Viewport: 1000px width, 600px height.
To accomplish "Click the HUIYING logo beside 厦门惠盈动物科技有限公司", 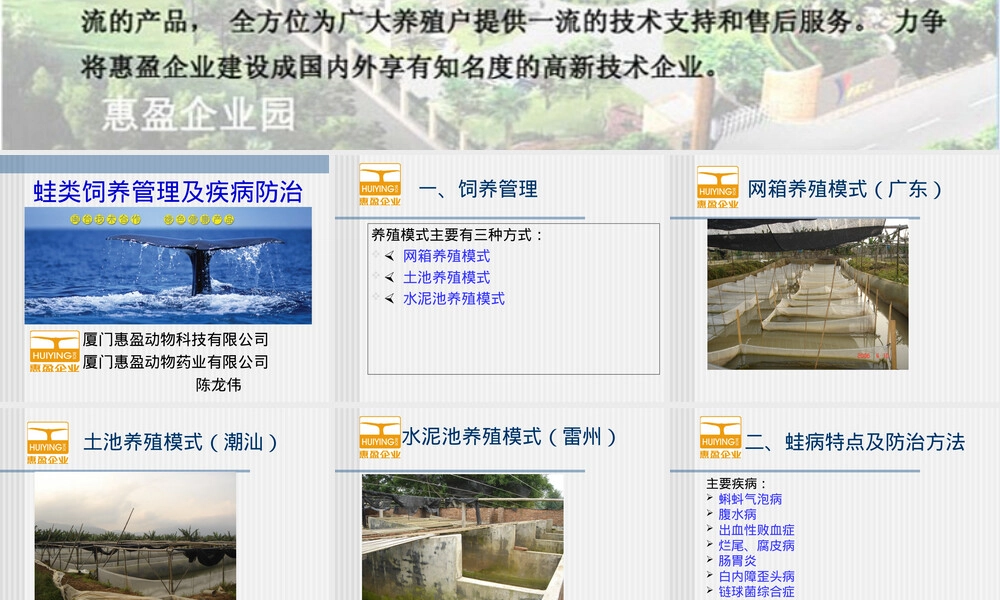I will click(54, 351).
